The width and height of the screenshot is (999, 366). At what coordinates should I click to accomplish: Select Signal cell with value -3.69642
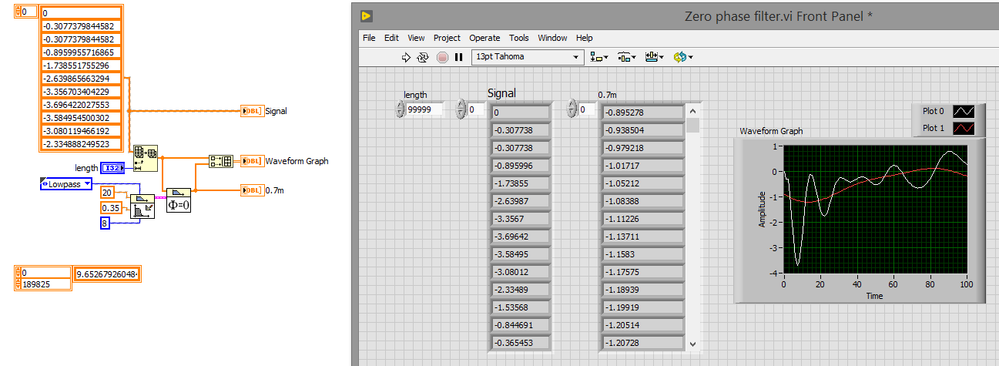pyautogui.click(x=521, y=237)
